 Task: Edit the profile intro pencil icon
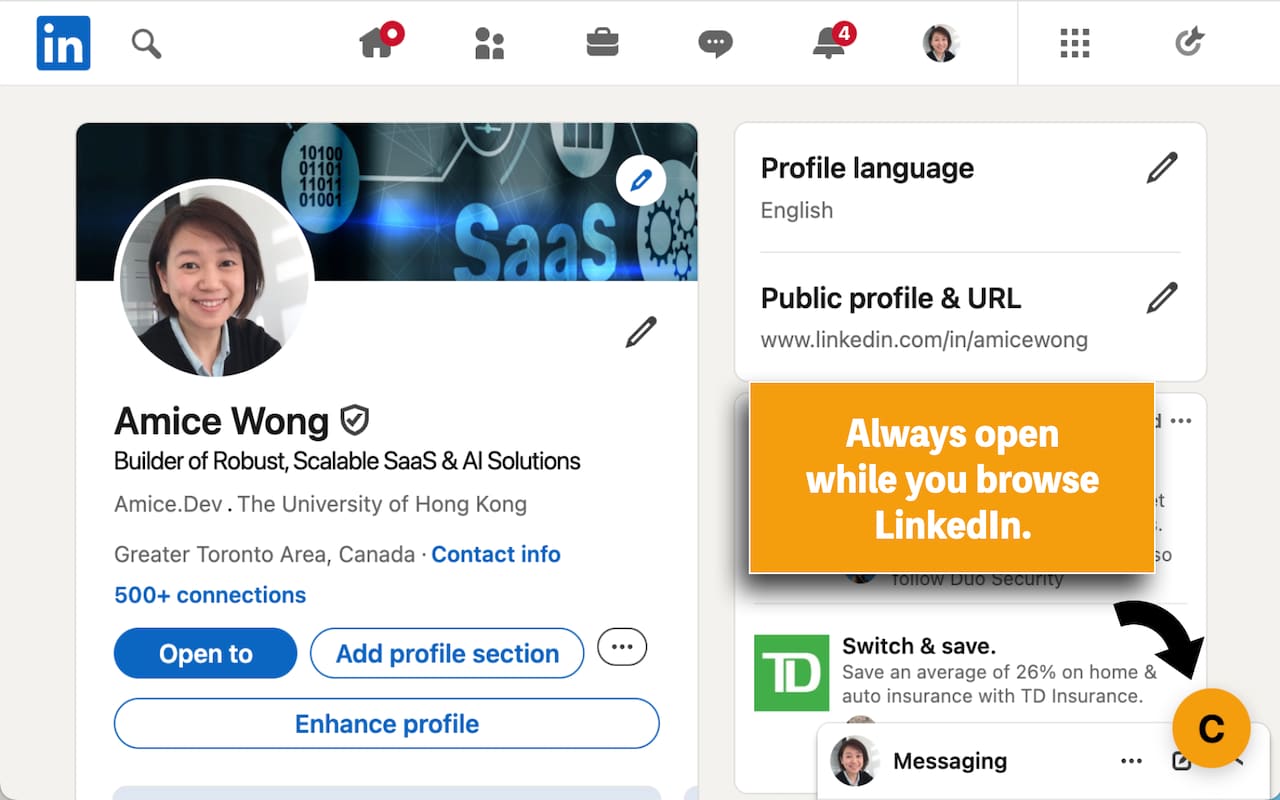[641, 332]
